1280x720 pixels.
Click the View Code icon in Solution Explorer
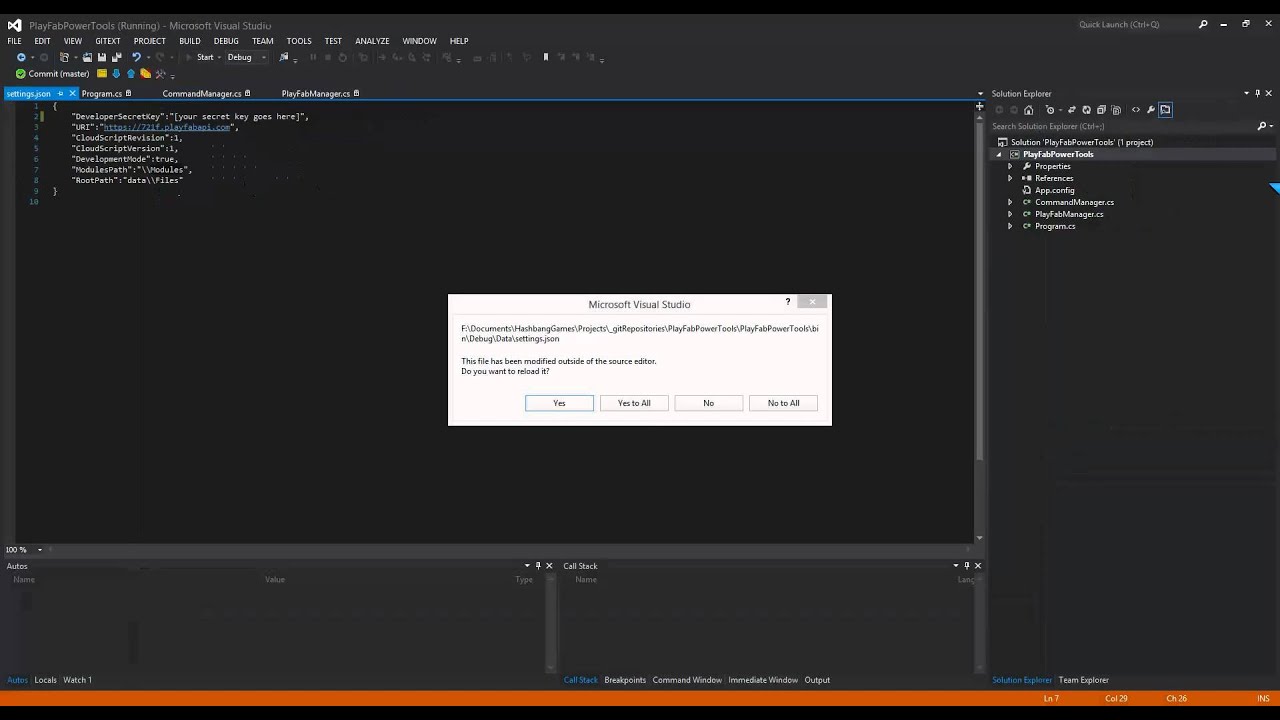pos(1136,110)
